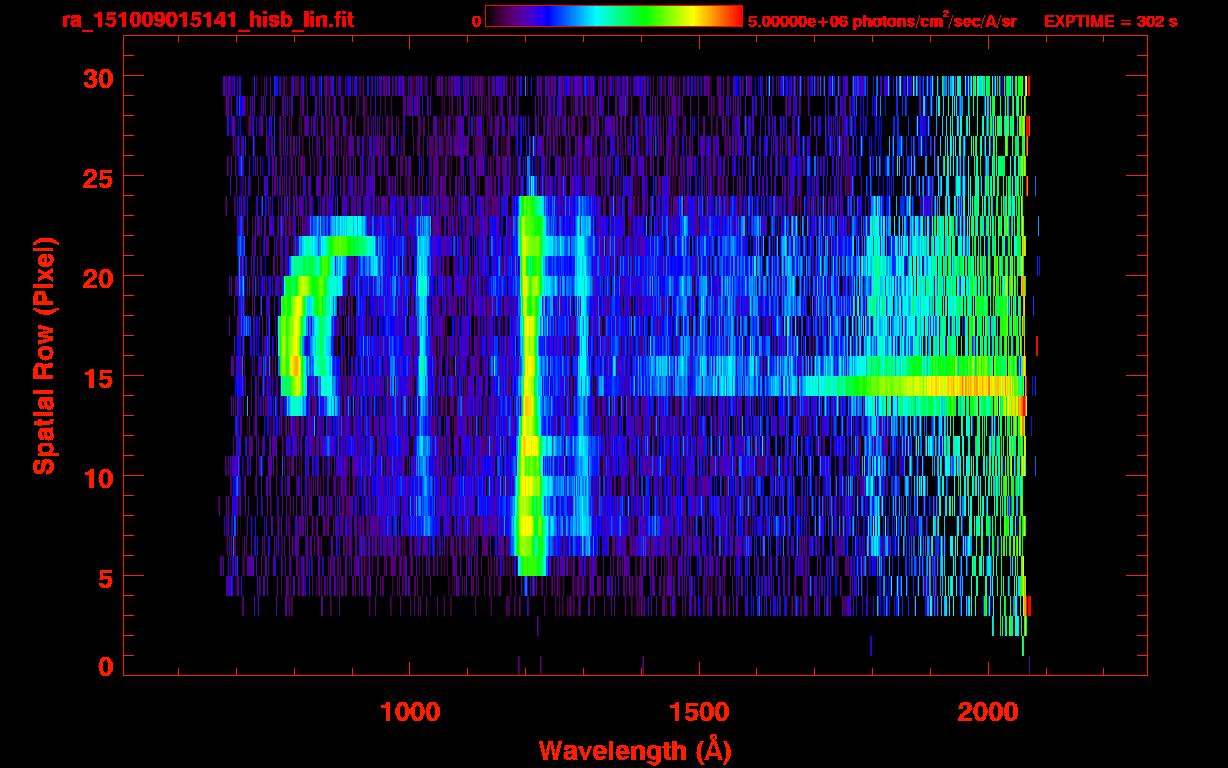1228x768 pixels.
Task: Click the spatial row tick label 15
Action: pyautogui.click(x=99, y=377)
